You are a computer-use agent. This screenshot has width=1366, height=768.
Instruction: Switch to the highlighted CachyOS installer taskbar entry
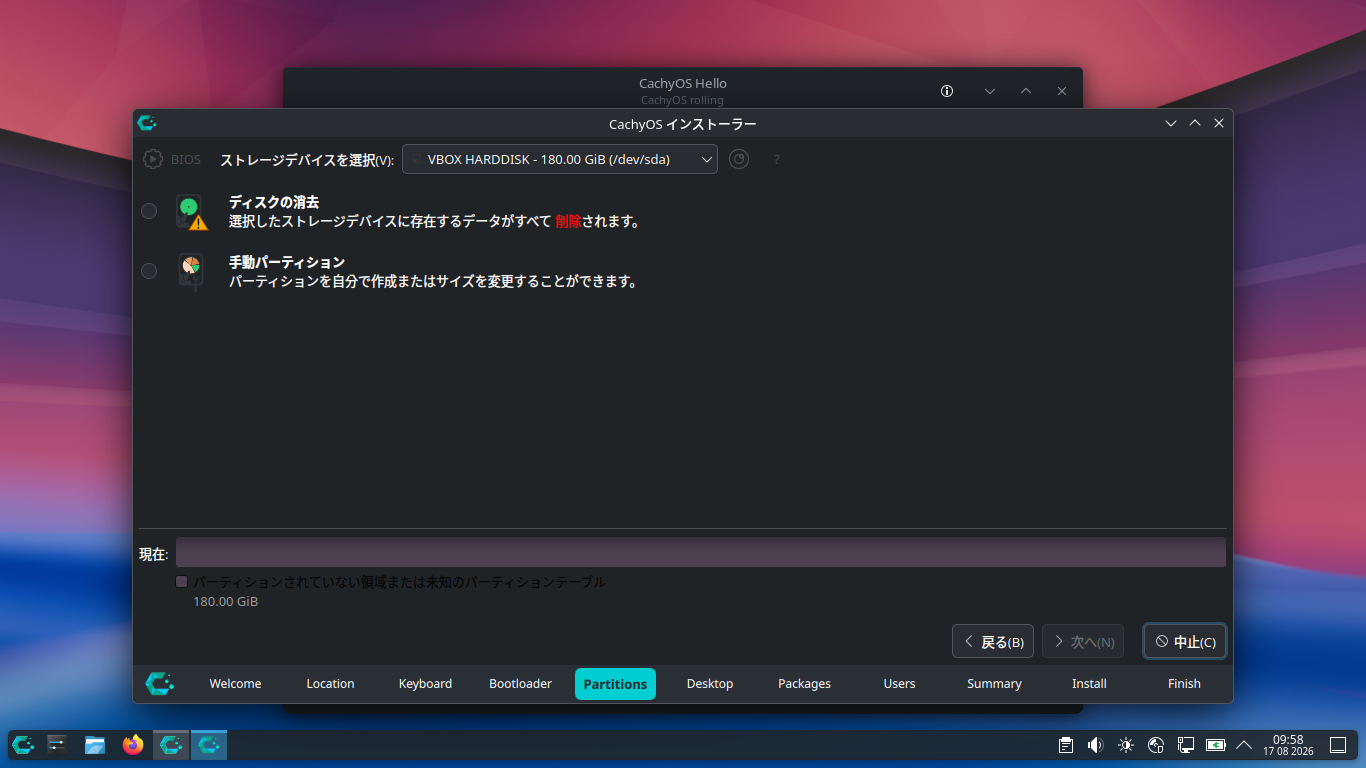209,744
